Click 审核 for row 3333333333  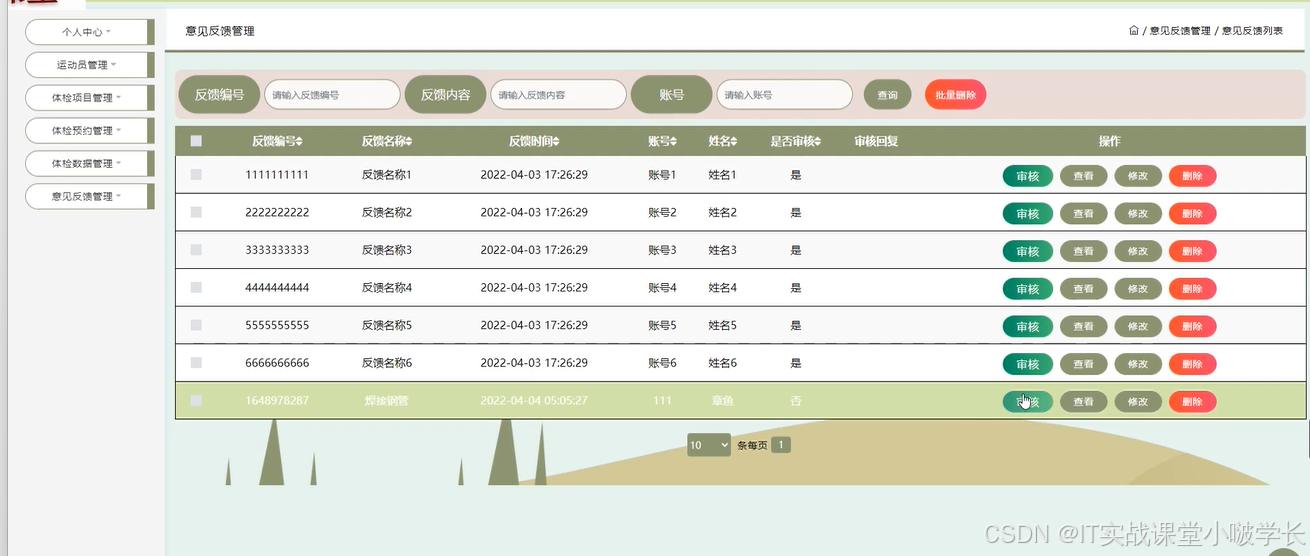[x=1027, y=251]
